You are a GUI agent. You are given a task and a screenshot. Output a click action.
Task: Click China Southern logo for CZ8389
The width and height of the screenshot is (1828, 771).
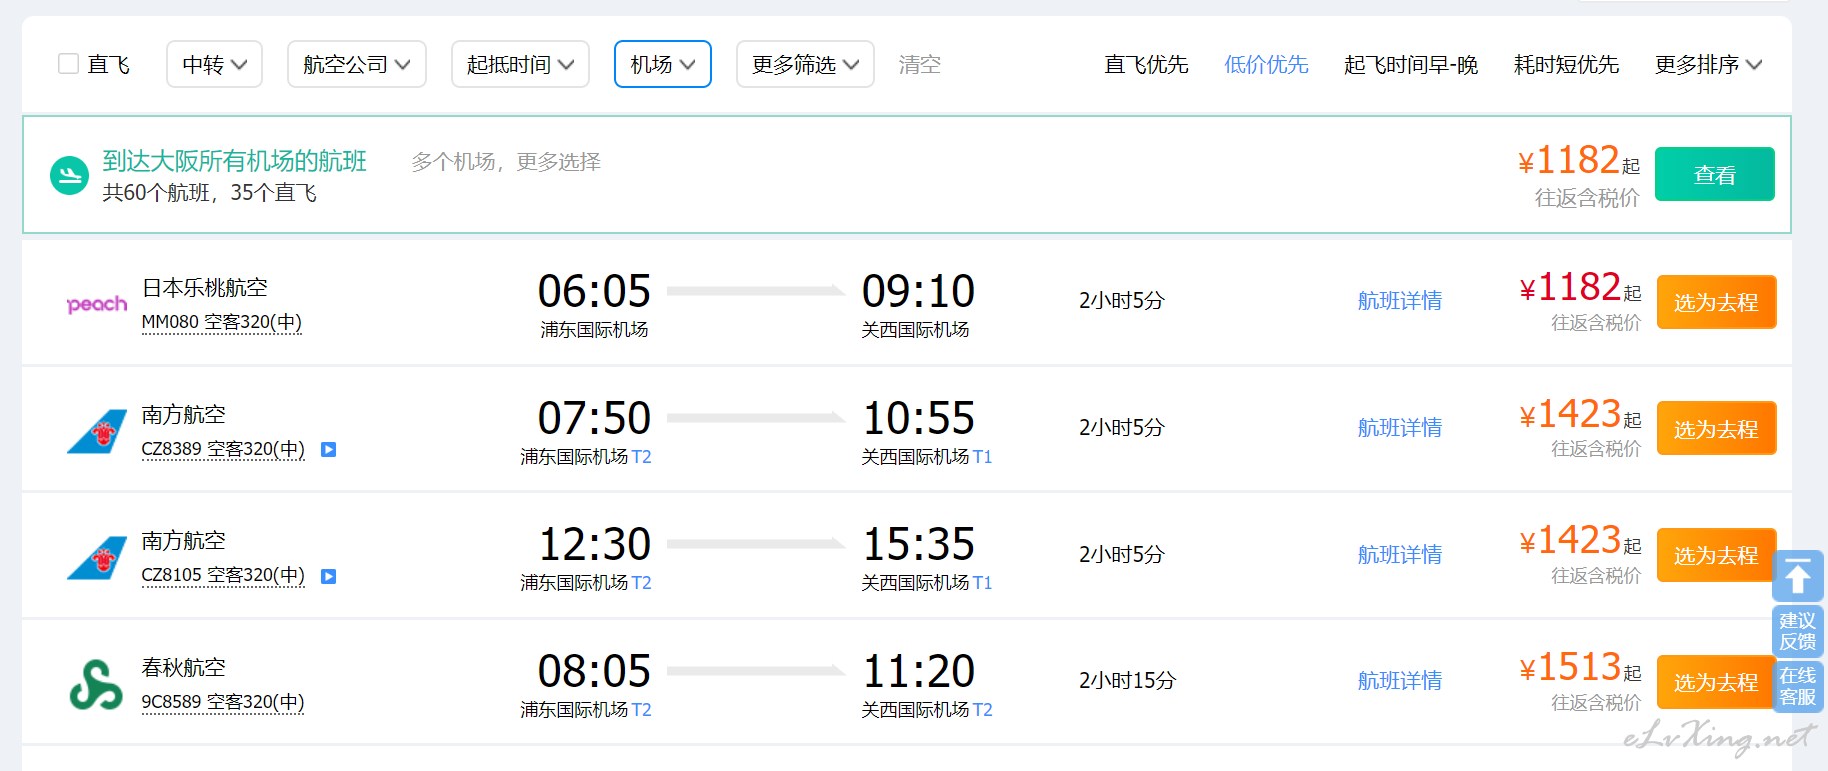[97, 431]
